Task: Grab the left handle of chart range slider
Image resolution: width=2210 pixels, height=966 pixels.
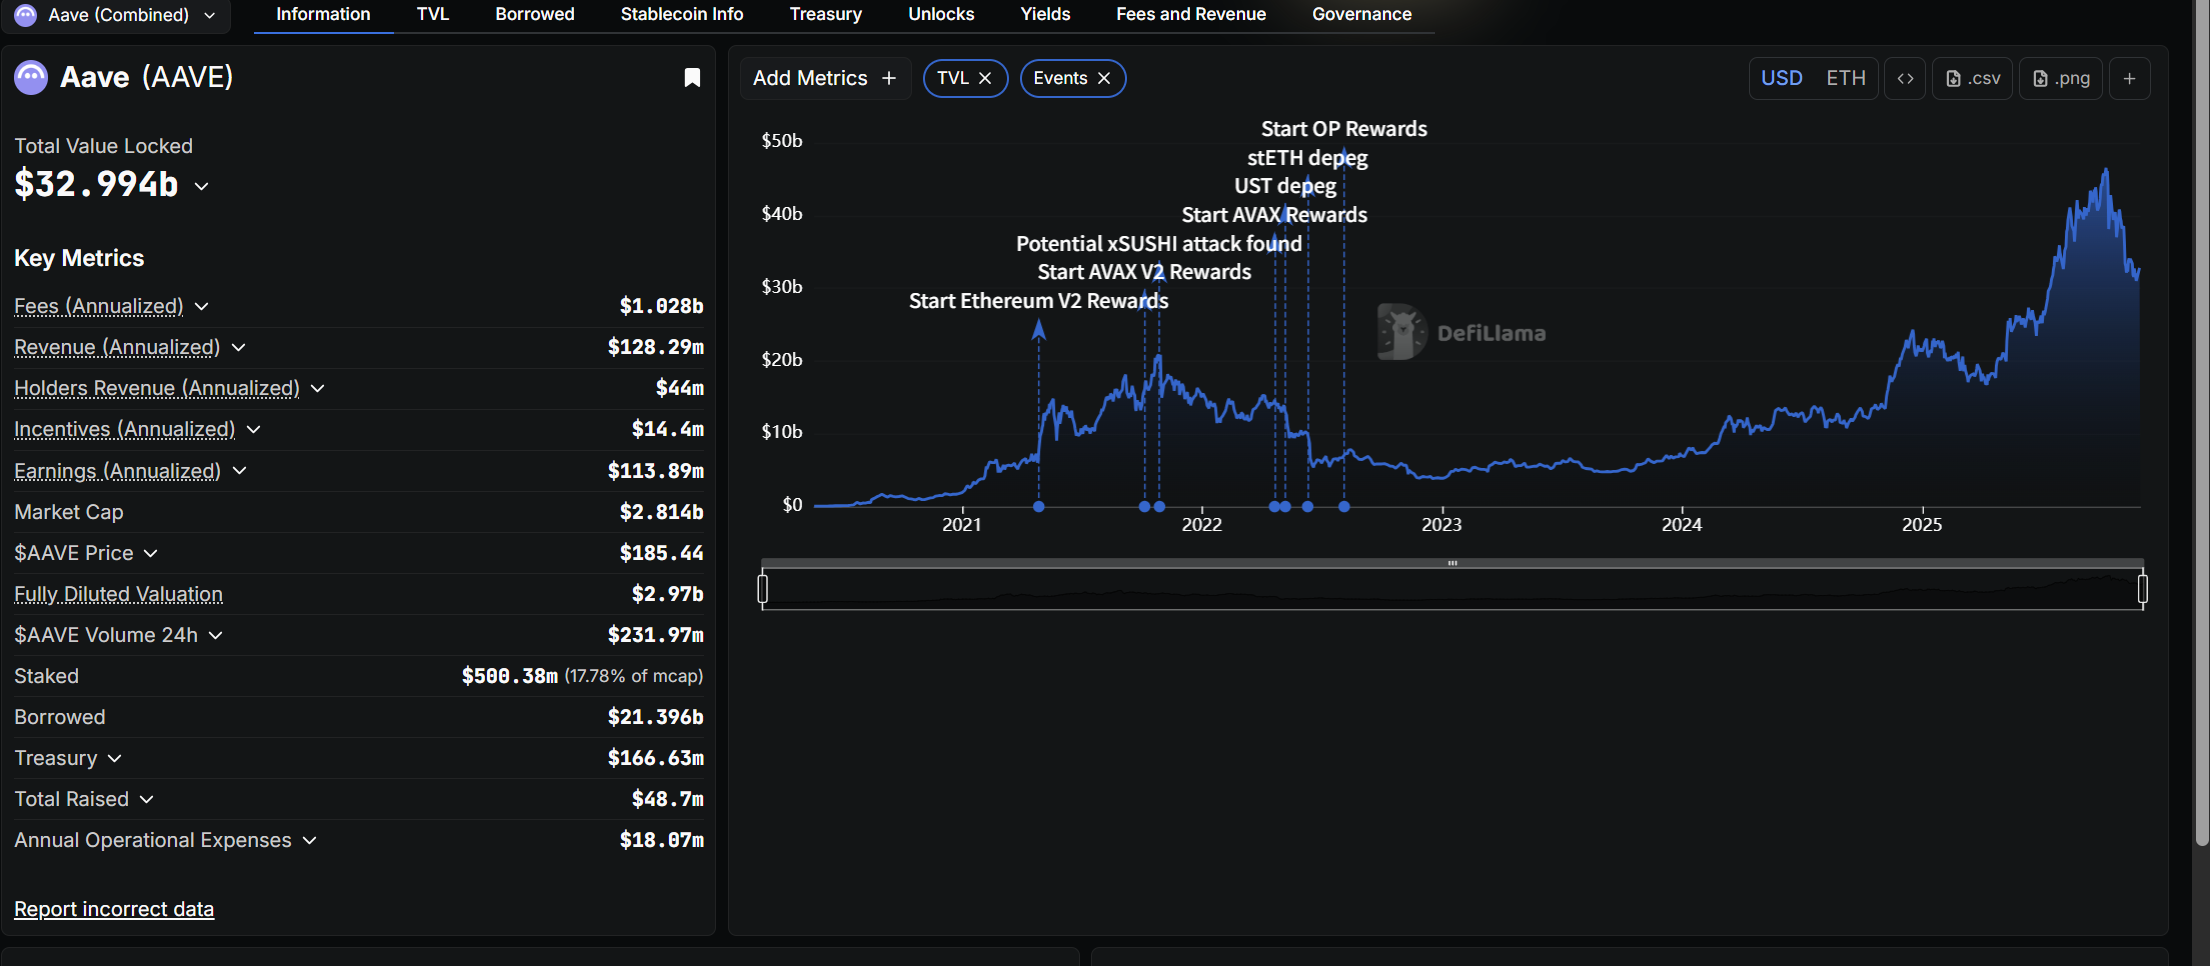Action: coord(763,589)
